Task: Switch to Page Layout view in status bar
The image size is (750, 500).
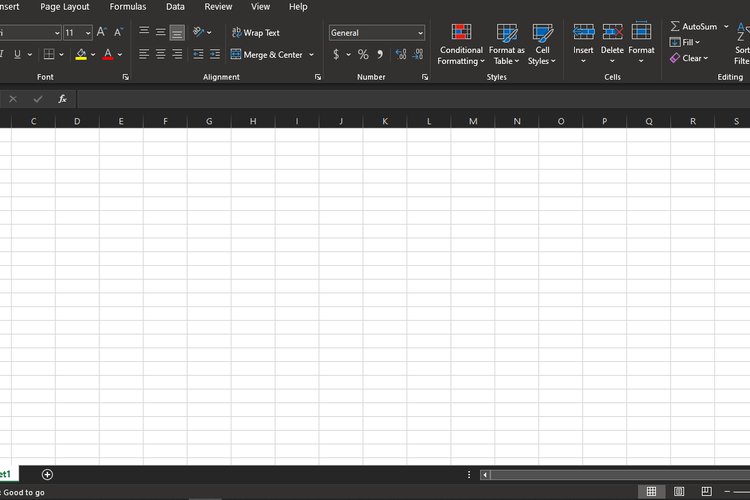Action: click(679, 491)
